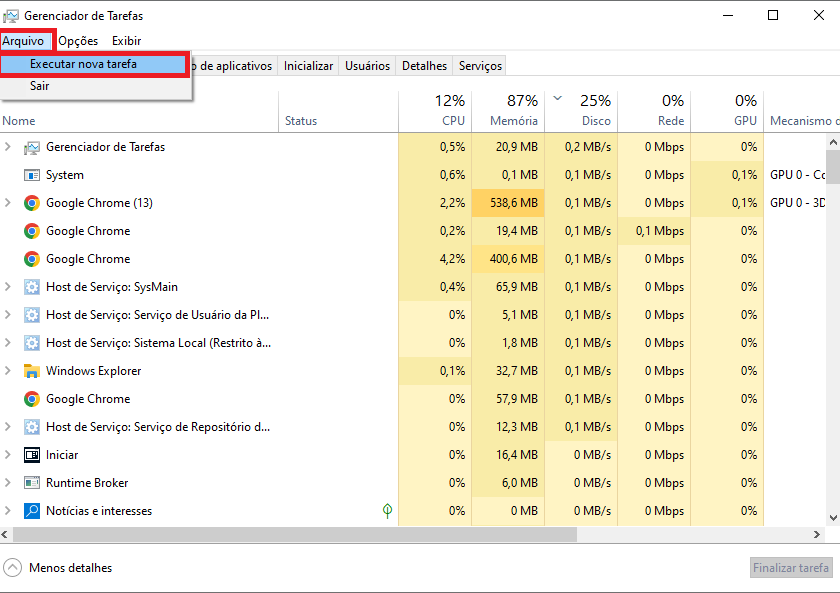This screenshot has width=840, height=593.
Task: Click the 20,9 MB memory cell
Action: point(508,147)
